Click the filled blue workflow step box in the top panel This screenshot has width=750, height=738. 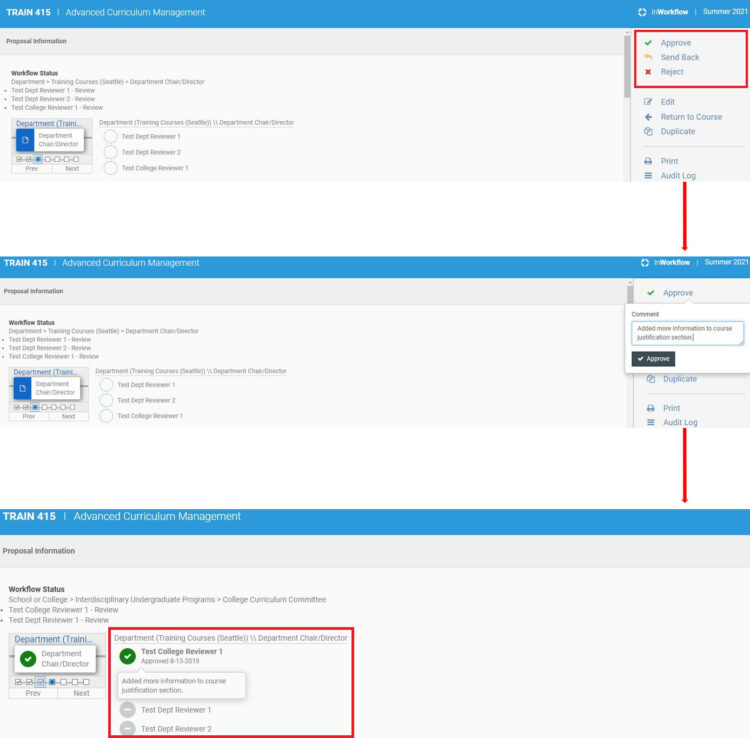tap(38, 159)
